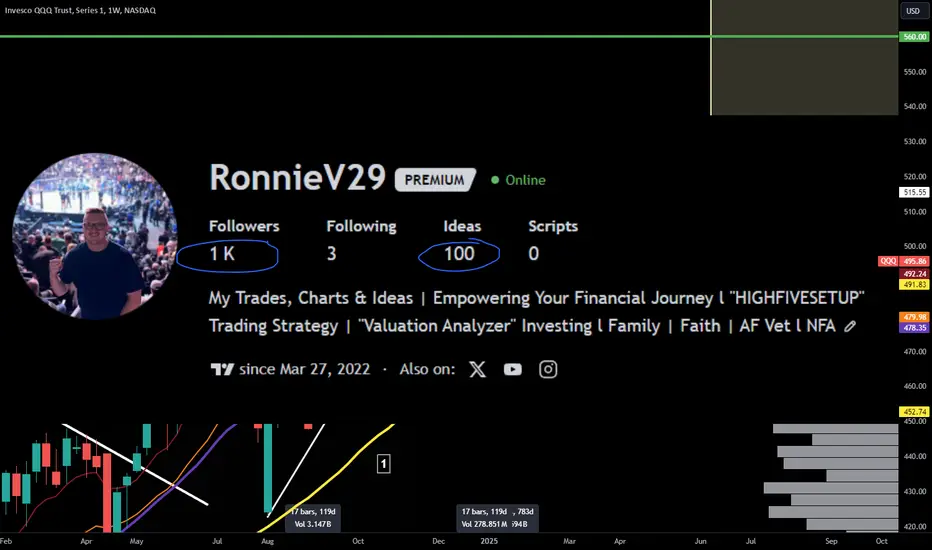Click the 479.98 orange price label
This screenshot has height=550, width=932.
914,317
